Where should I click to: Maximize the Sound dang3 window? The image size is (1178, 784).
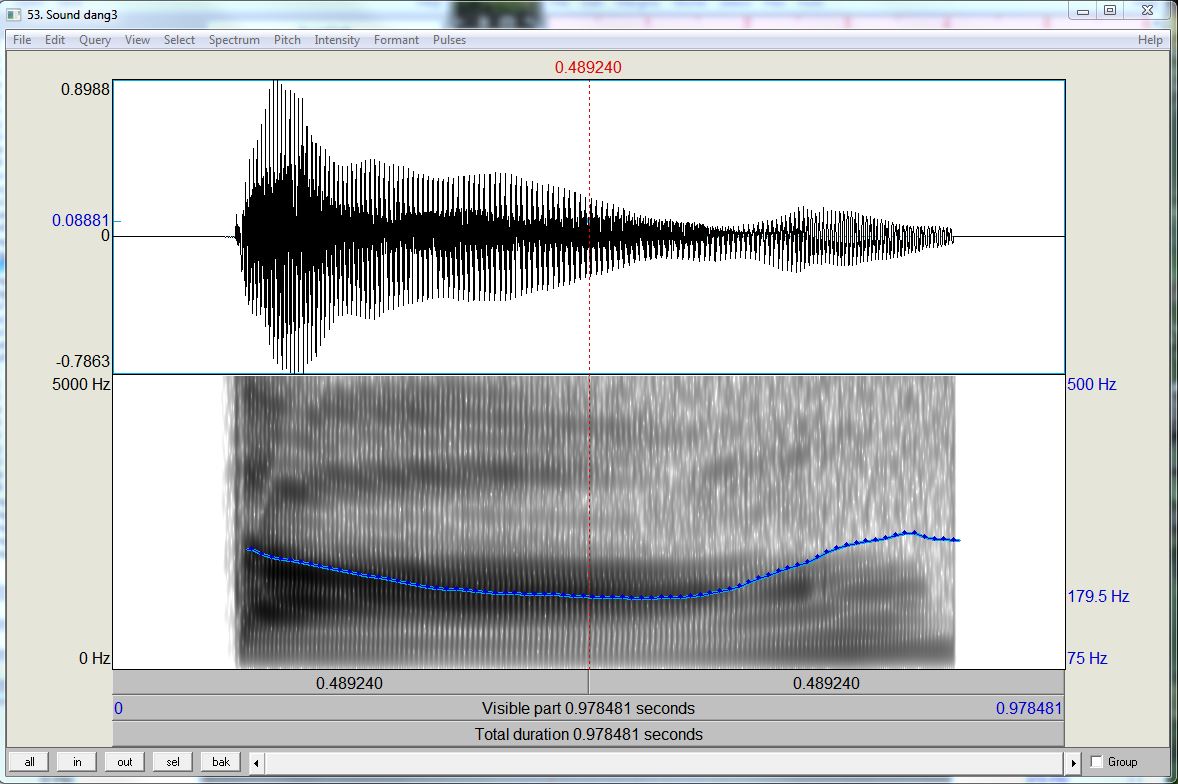coord(1110,11)
